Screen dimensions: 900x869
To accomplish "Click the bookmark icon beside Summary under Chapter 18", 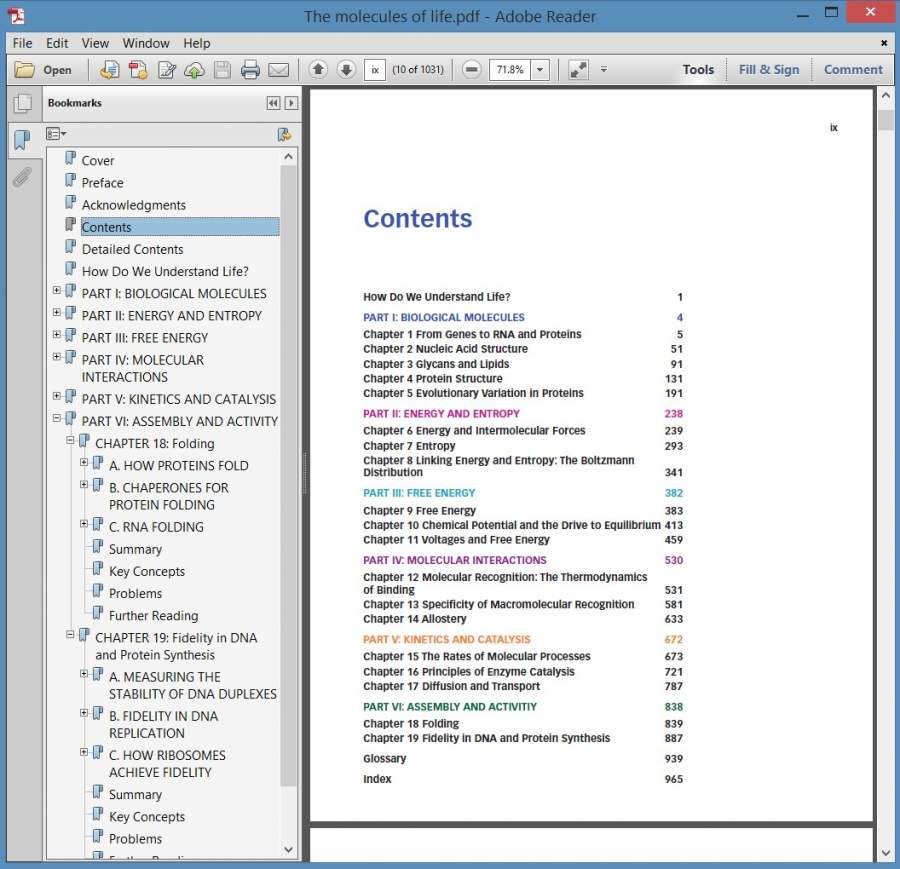I will (98, 546).
